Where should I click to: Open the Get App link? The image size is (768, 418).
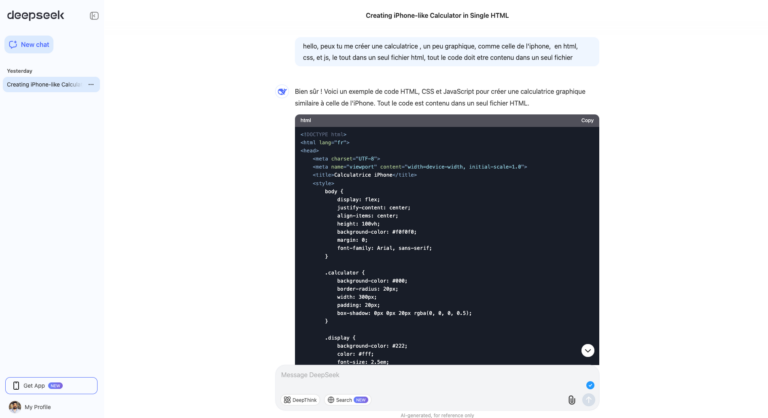[51, 386]
